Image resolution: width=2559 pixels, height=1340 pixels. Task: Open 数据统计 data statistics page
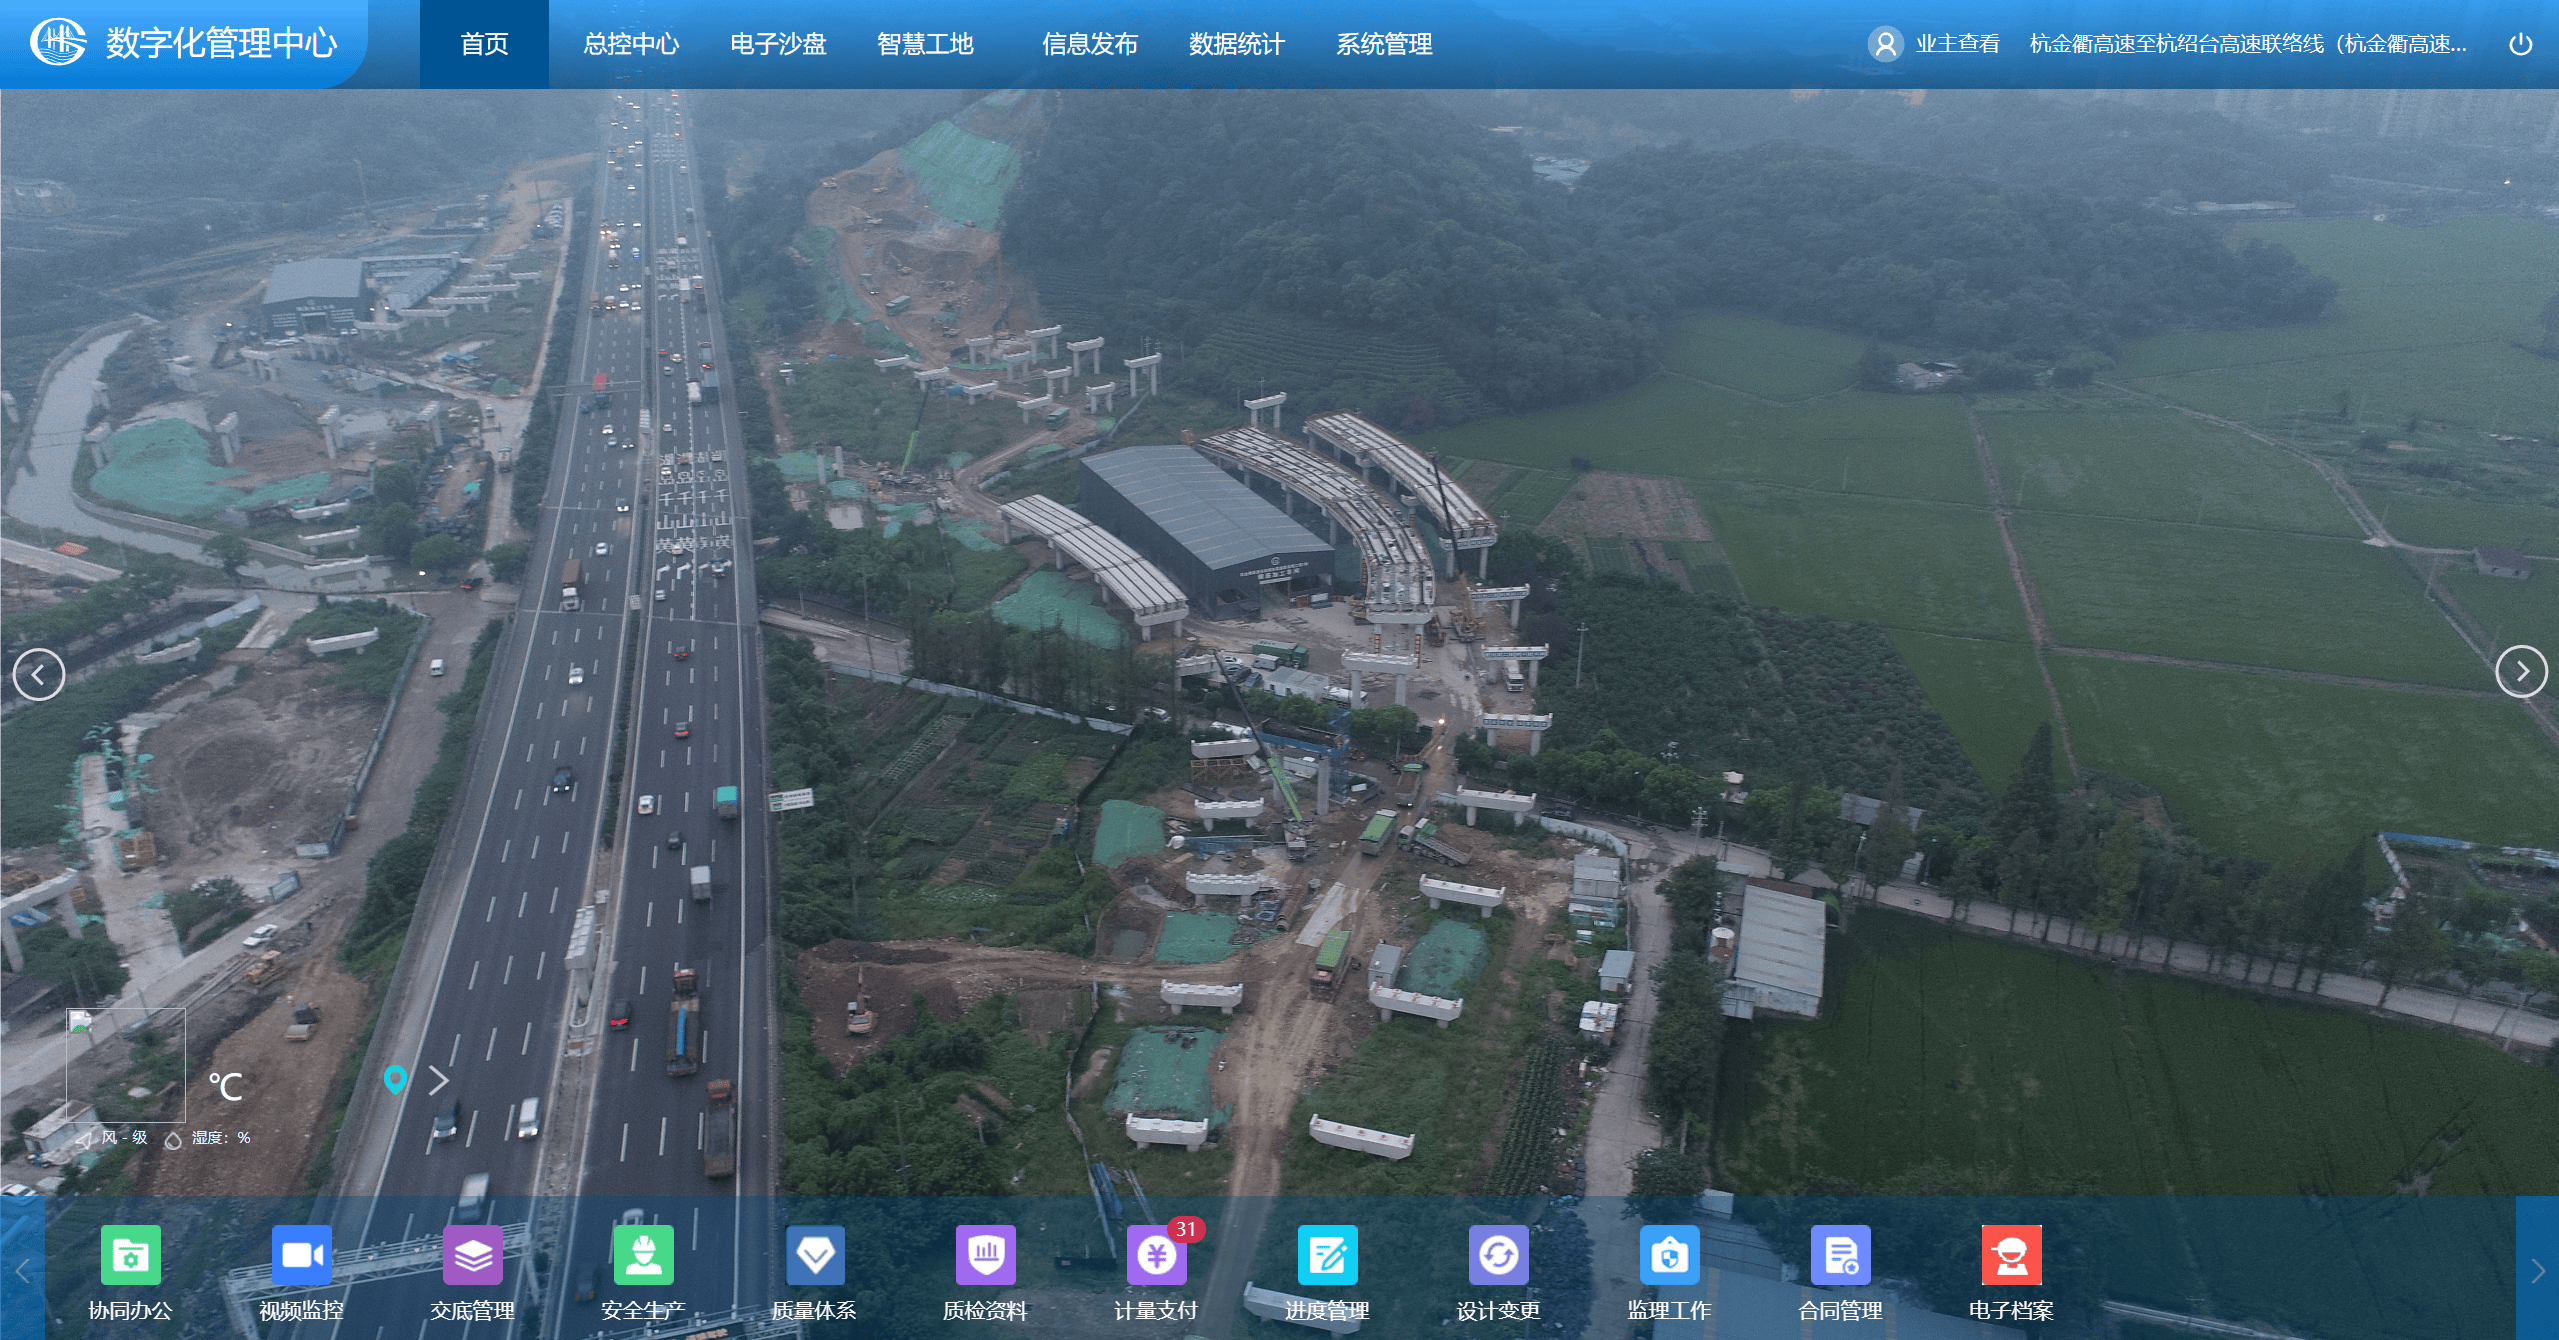point(1236,44)
